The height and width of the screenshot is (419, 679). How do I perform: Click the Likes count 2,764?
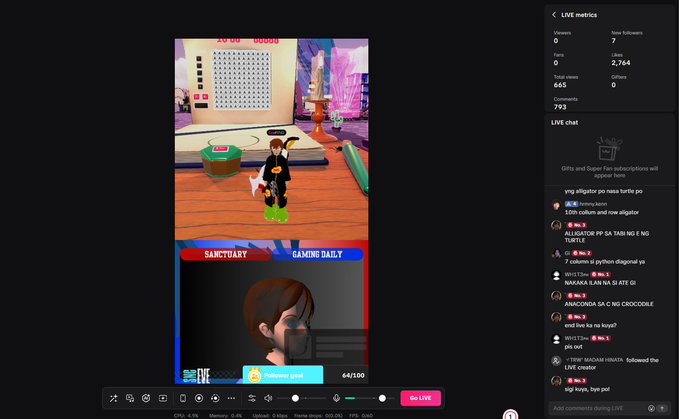point(621,63)
